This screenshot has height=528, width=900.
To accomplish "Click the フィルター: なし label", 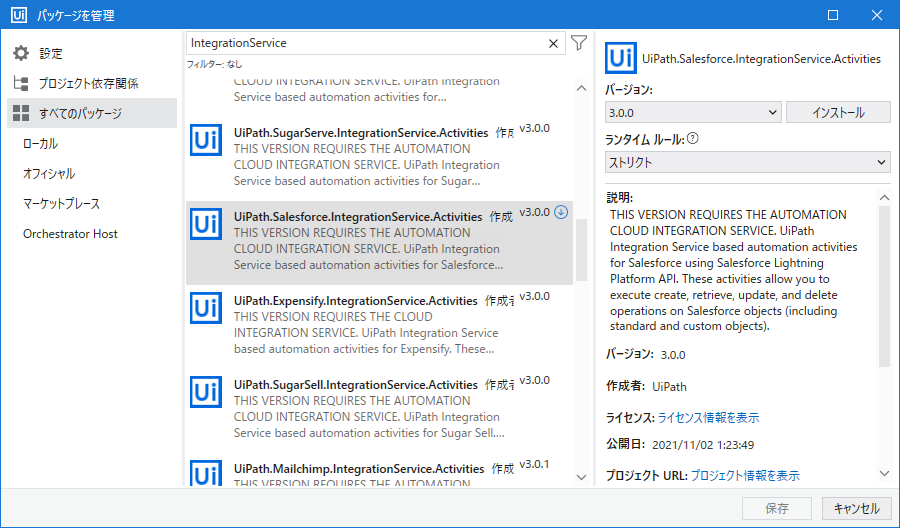I will [x=214, y=64].
